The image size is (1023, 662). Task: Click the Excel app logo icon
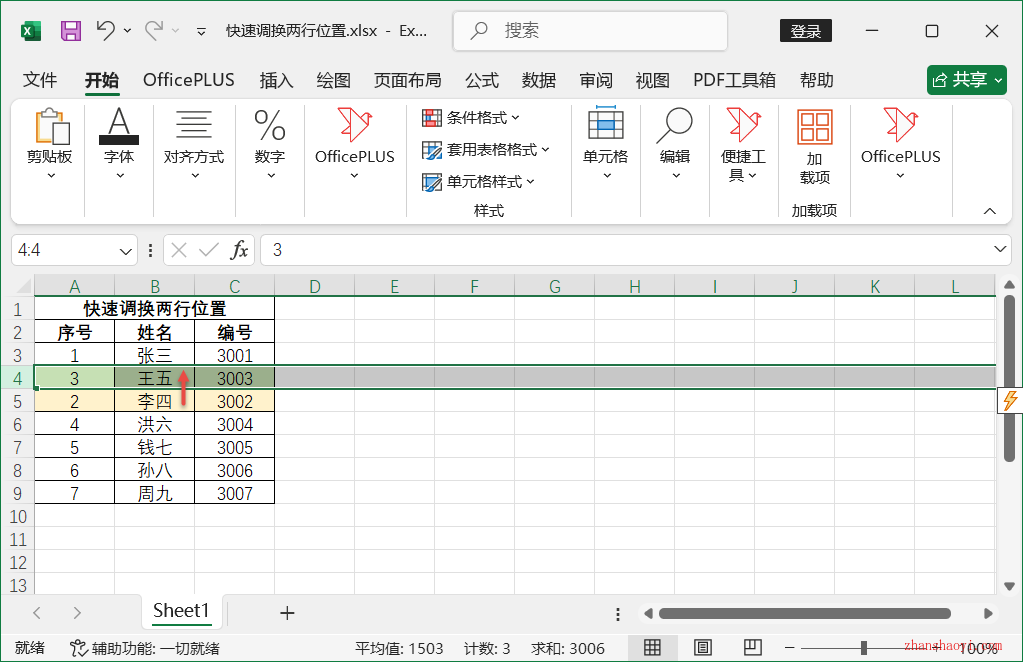31,31
